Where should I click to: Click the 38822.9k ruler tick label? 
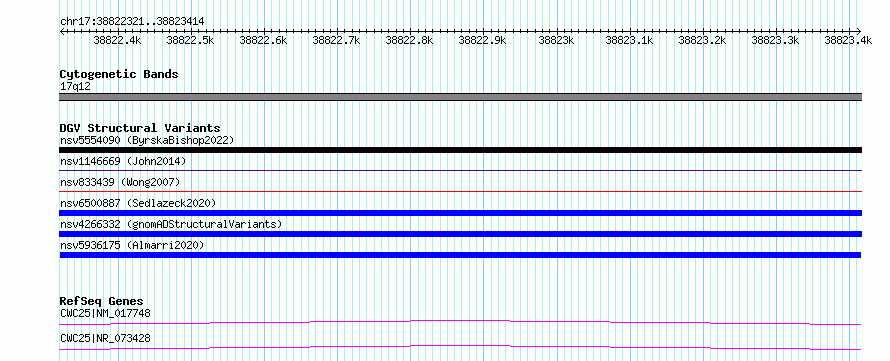[x=482, y=40]
